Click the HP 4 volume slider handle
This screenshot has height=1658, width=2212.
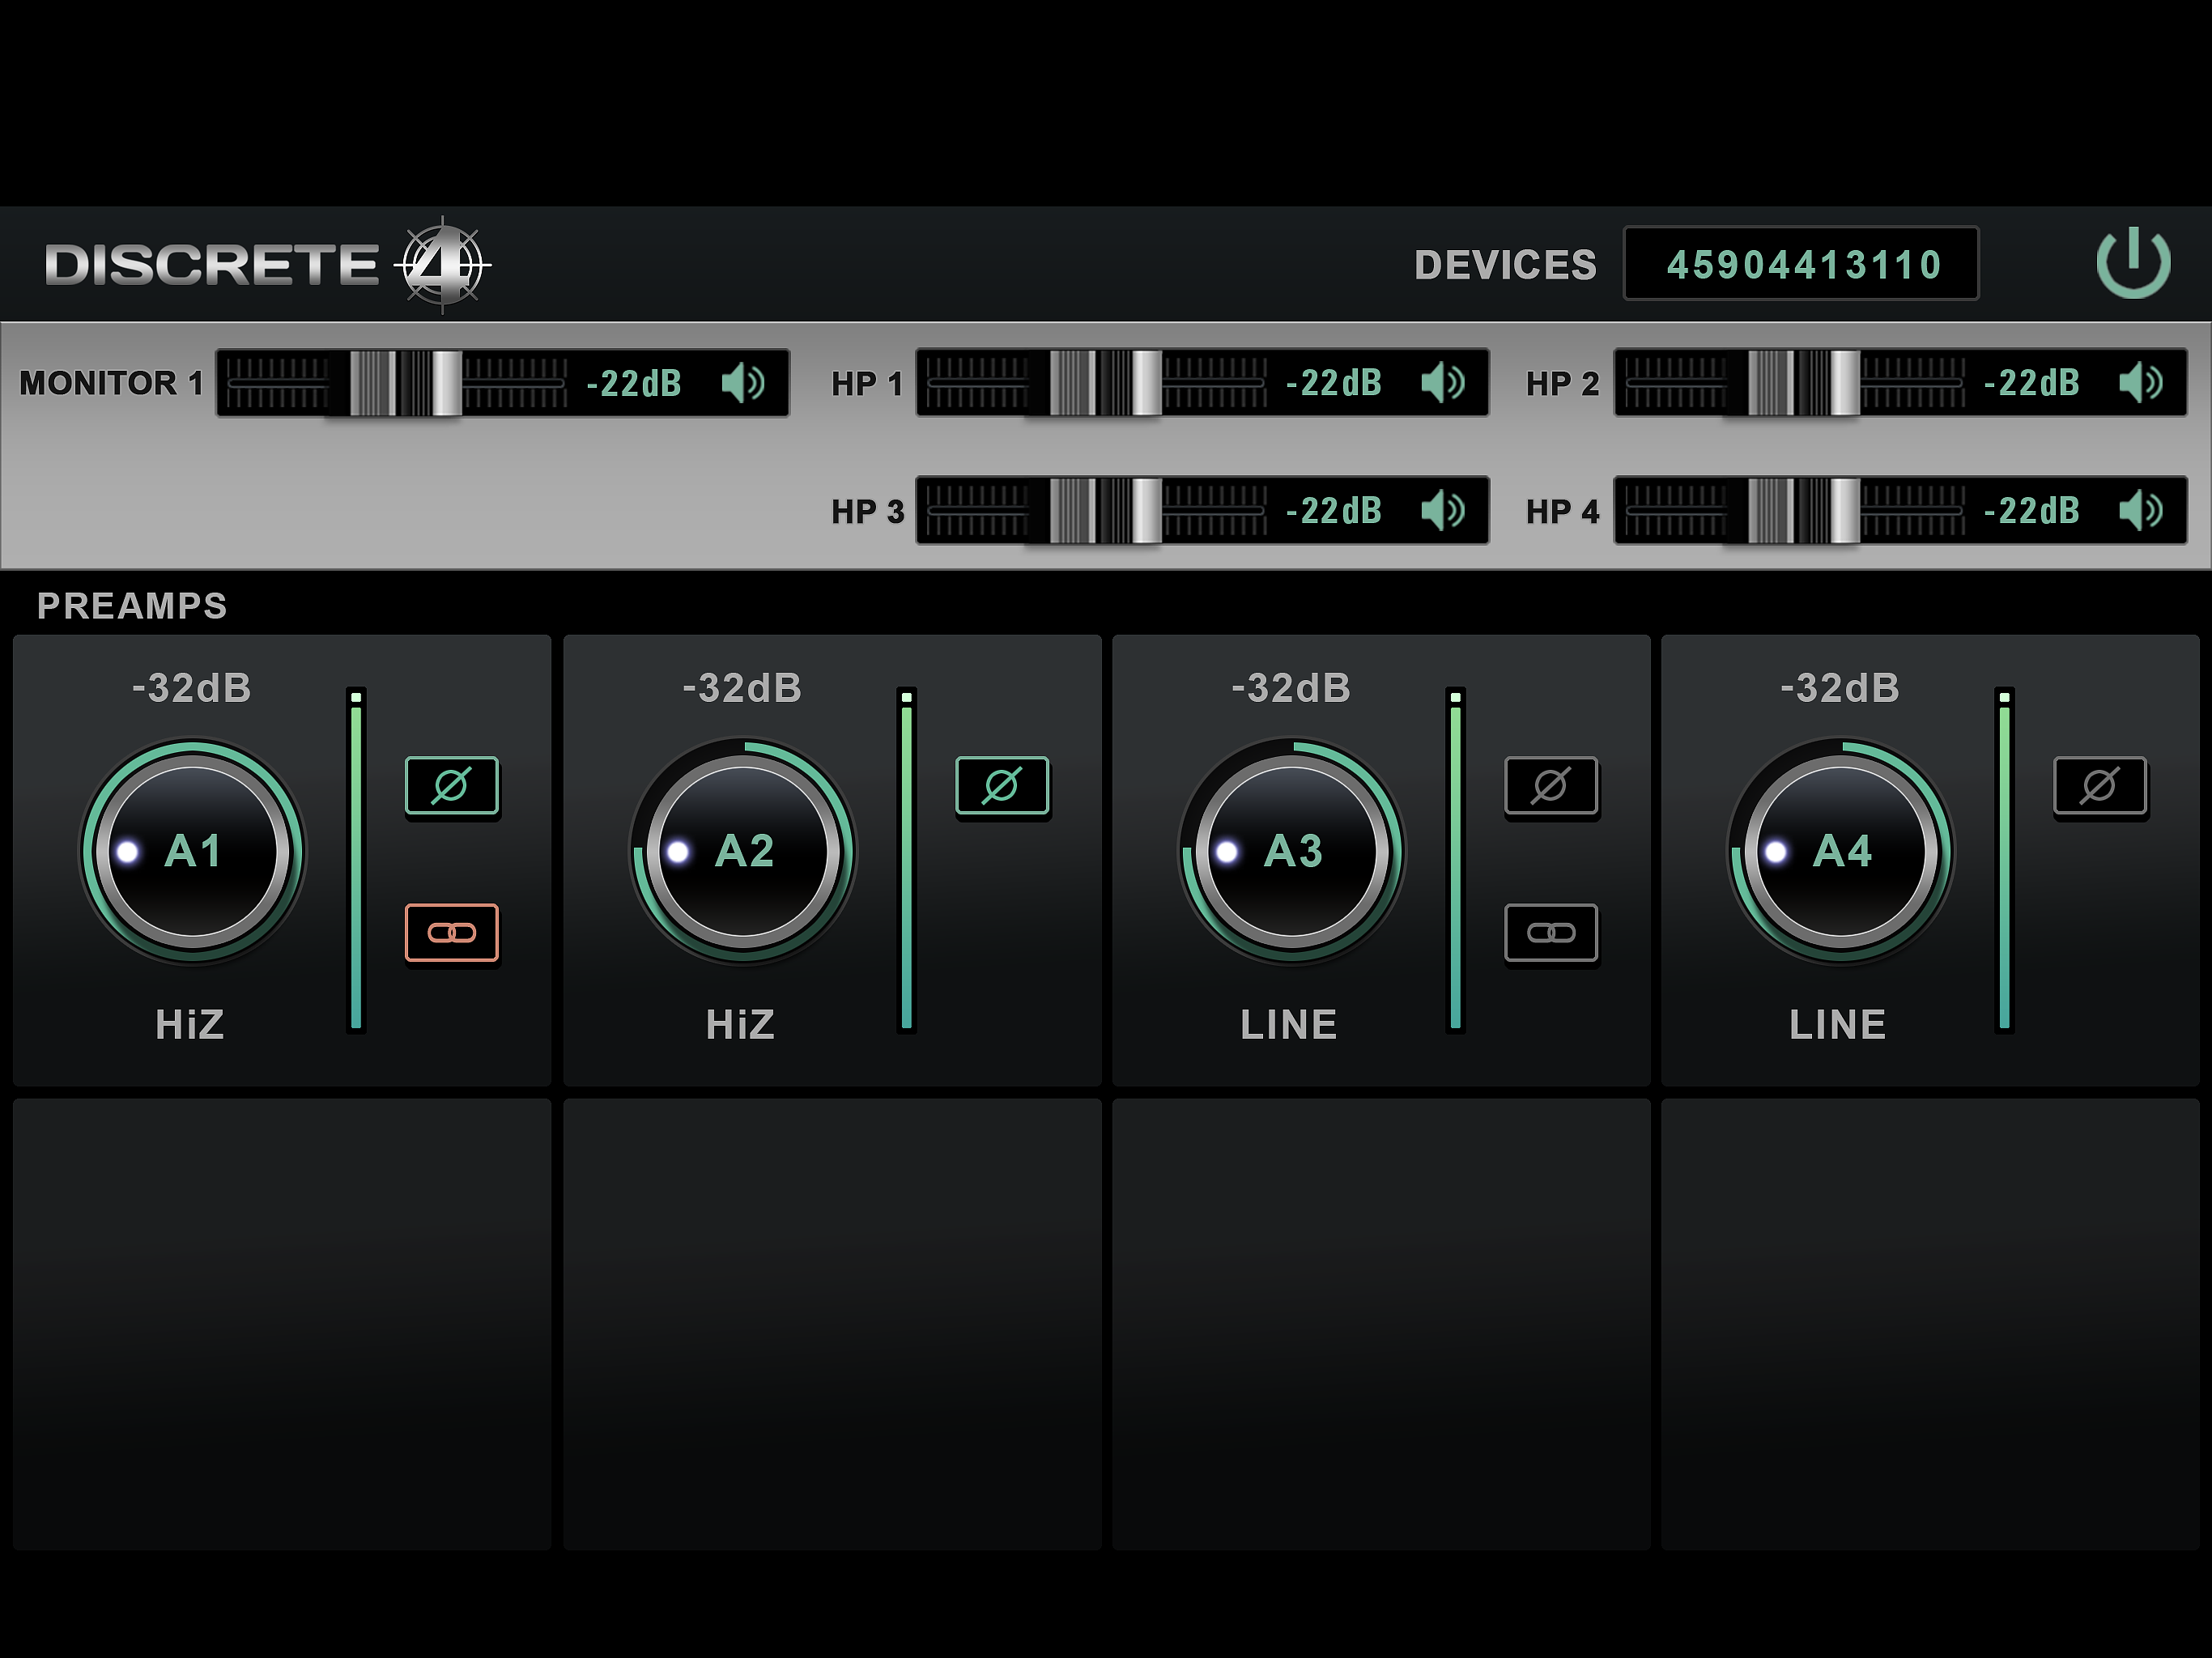1803,511
